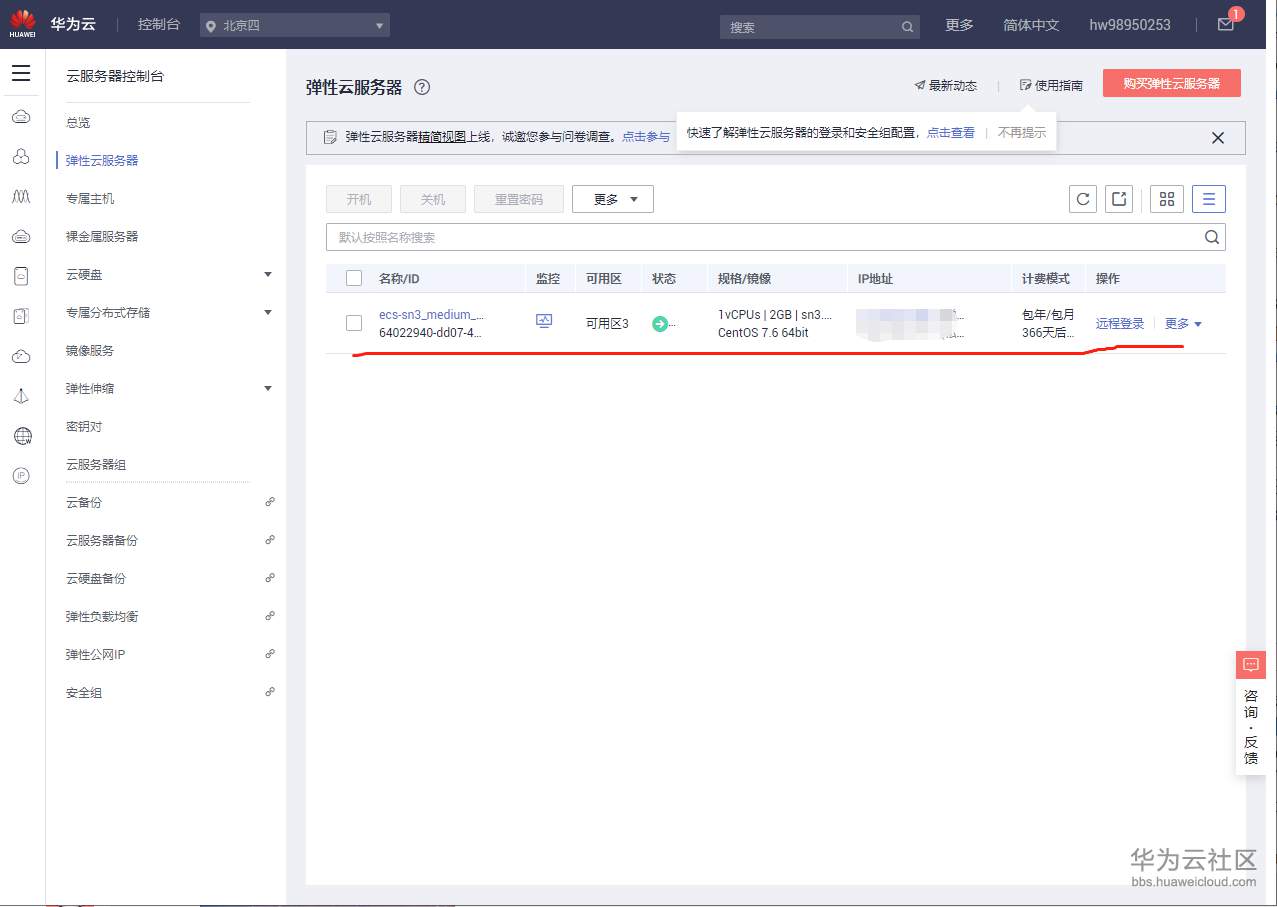Viewport: 1277px width, 907px height.
Task: Open the 简体中文 language menu
Action: 1031,25
